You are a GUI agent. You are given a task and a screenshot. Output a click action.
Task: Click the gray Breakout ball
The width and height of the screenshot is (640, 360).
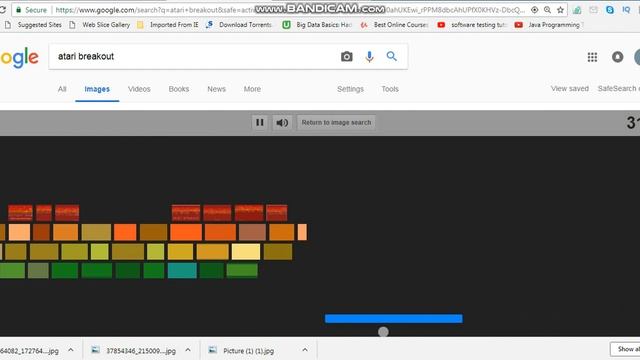383,332
